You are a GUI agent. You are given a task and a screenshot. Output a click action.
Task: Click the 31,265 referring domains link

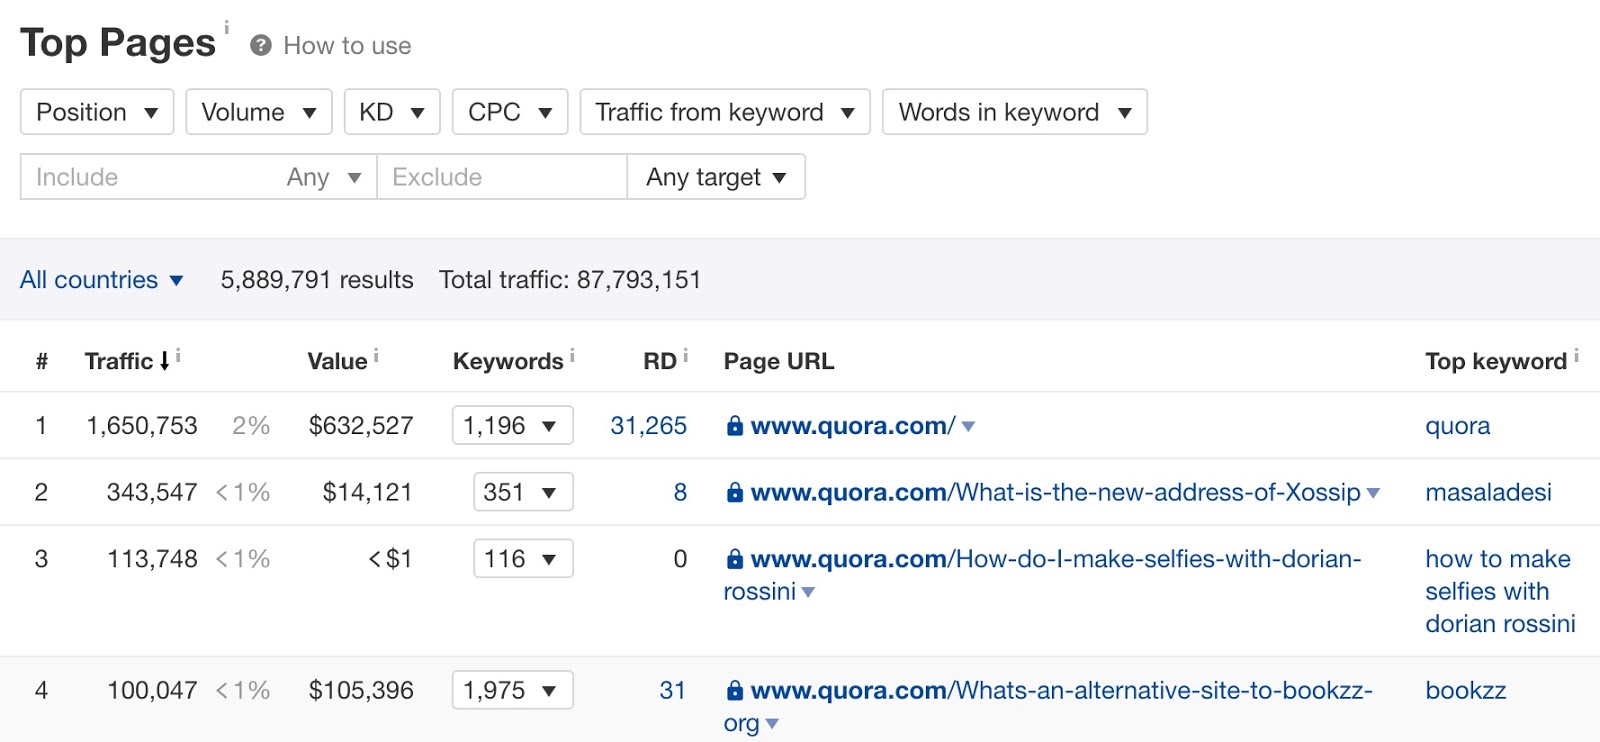(x=648, y=426)
